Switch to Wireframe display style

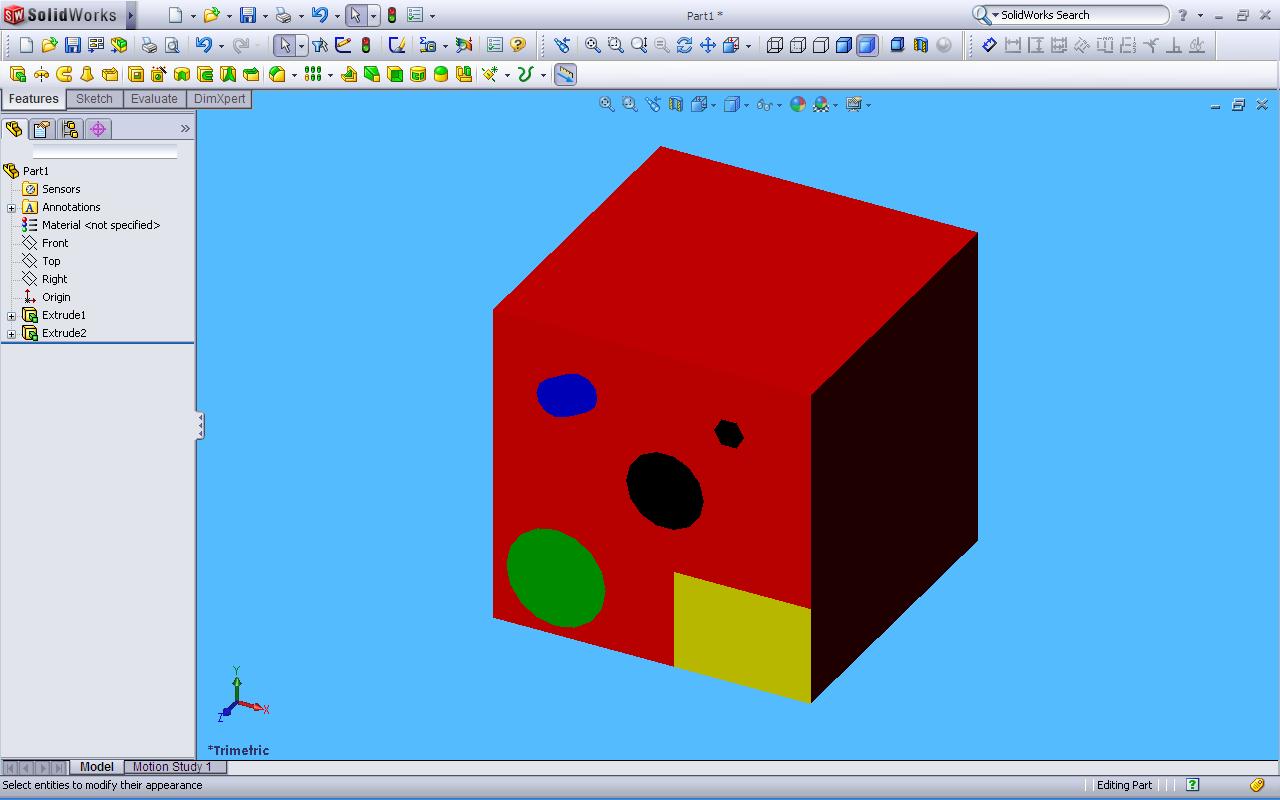[x=775, y=45]
